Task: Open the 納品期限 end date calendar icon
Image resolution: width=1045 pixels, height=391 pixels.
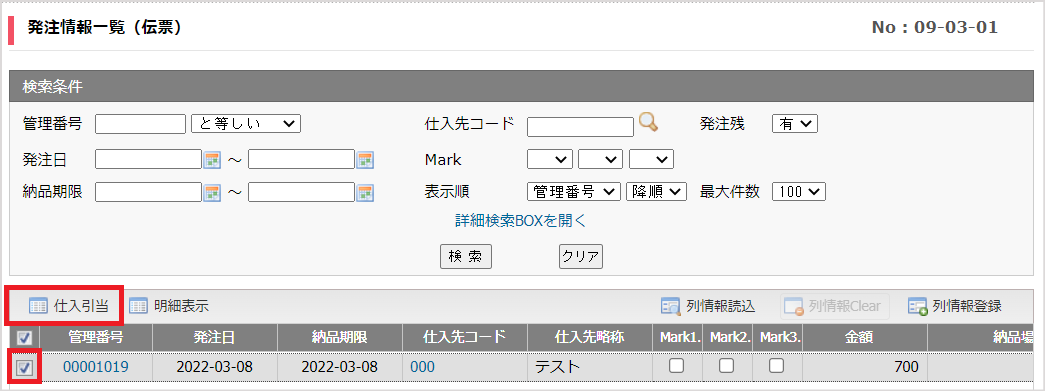Action: click(x=365, y=193)
